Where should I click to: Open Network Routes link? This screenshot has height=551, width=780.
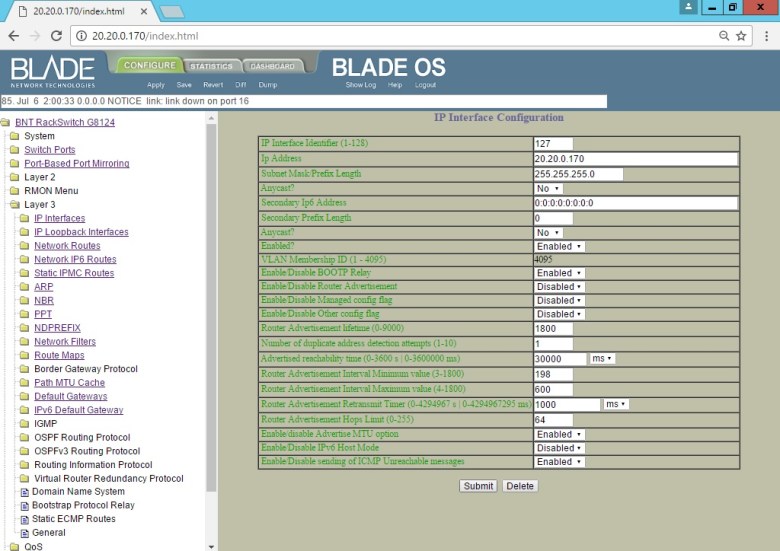pos(67,246)
